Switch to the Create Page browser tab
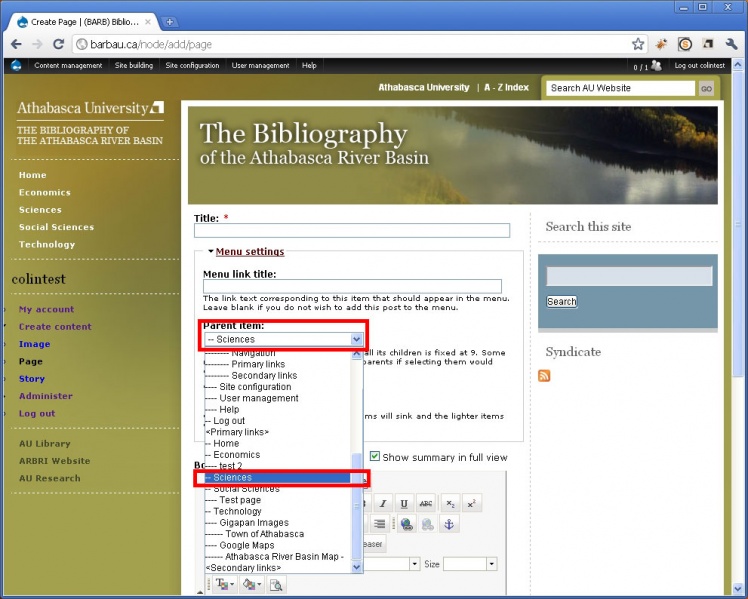The height and width of the screenshot is (599, 748). click(85, 22)
